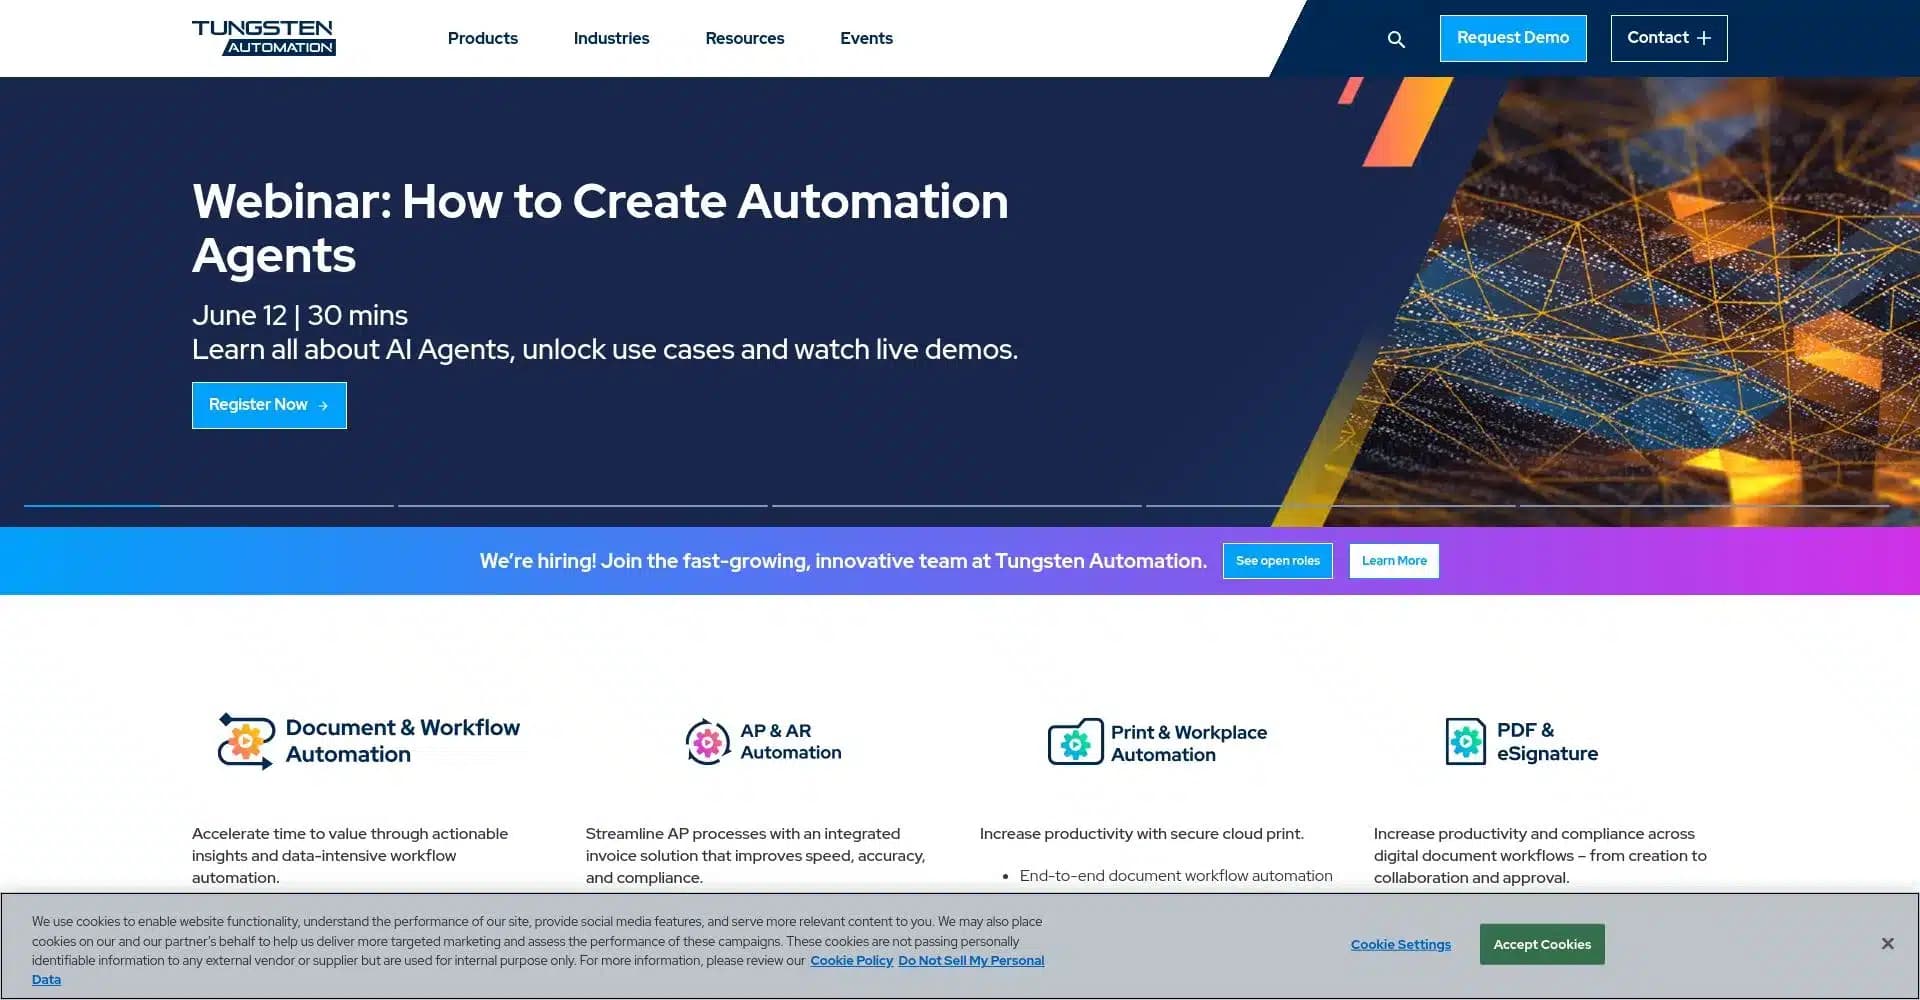
Task: Click the AP & AR Automation icon
Action: click(x=707, y=741)
